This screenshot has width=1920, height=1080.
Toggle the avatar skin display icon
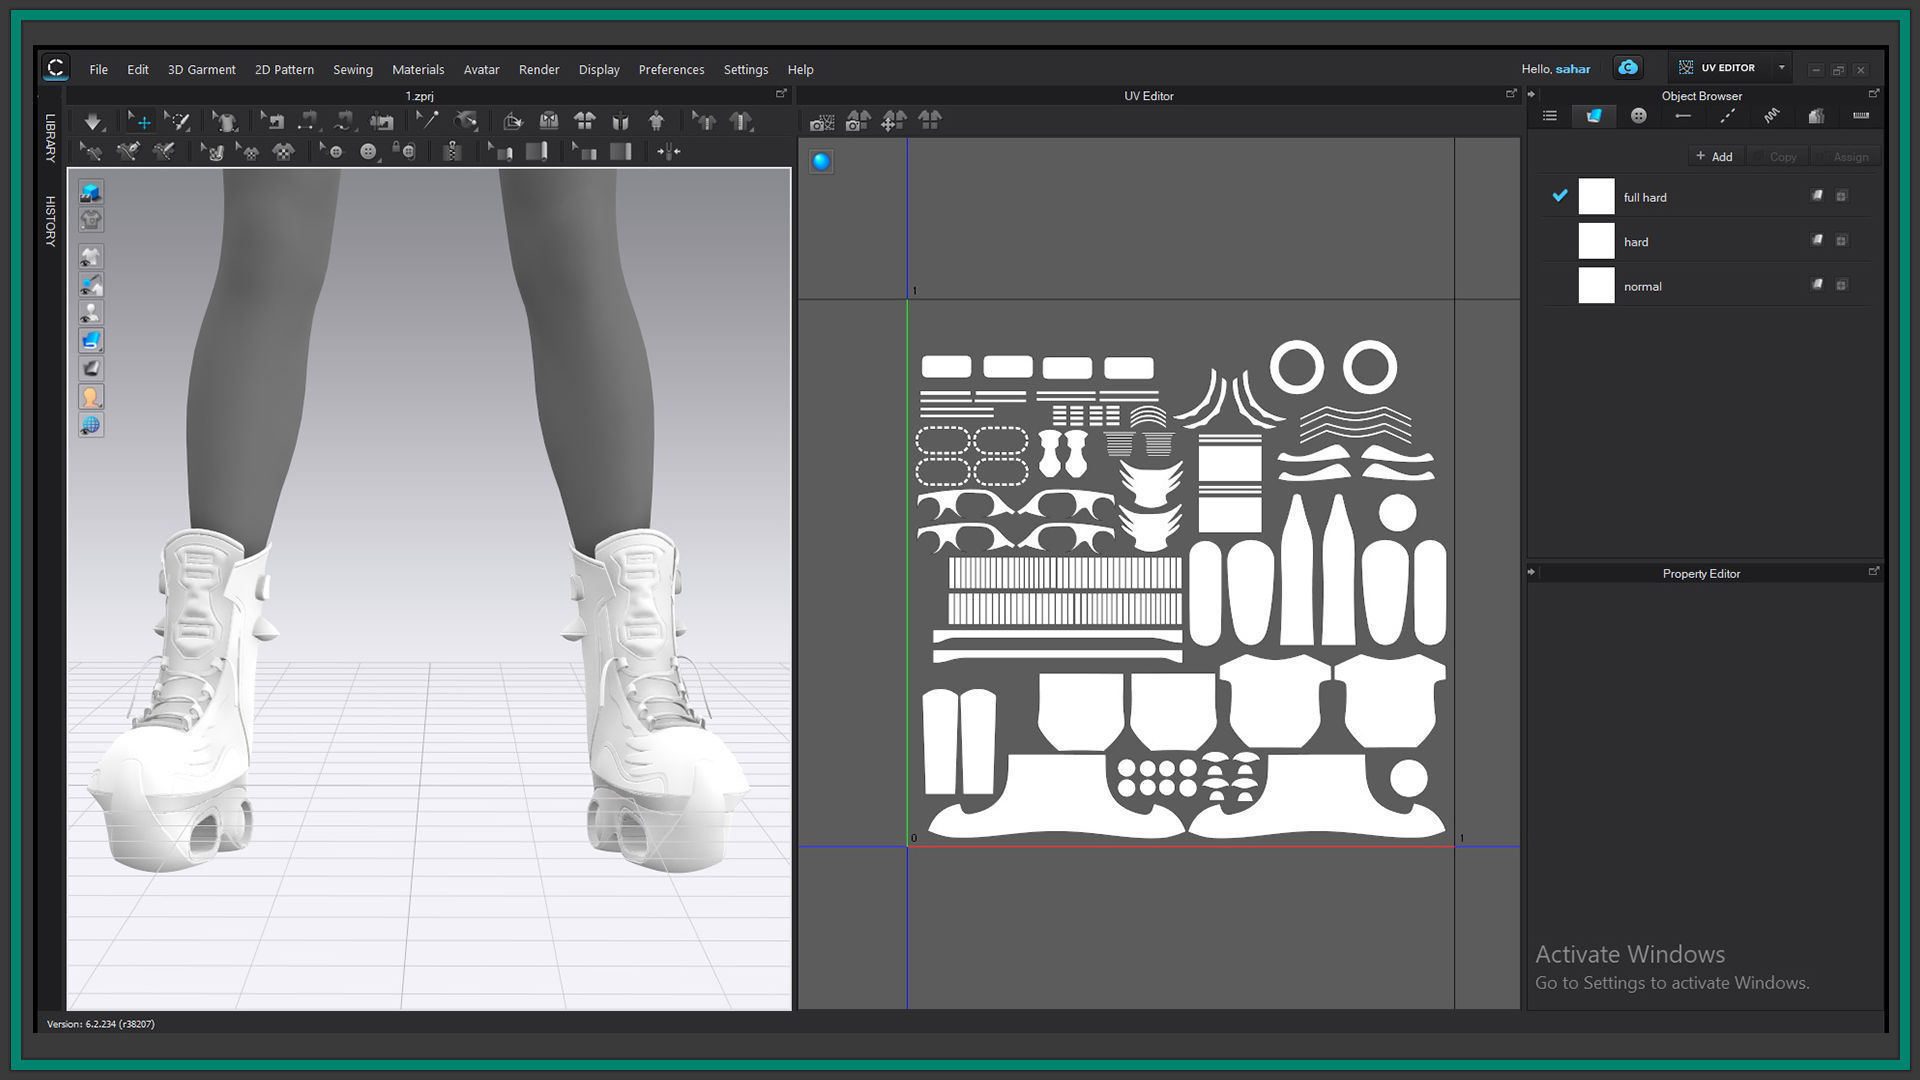[91, 397]
